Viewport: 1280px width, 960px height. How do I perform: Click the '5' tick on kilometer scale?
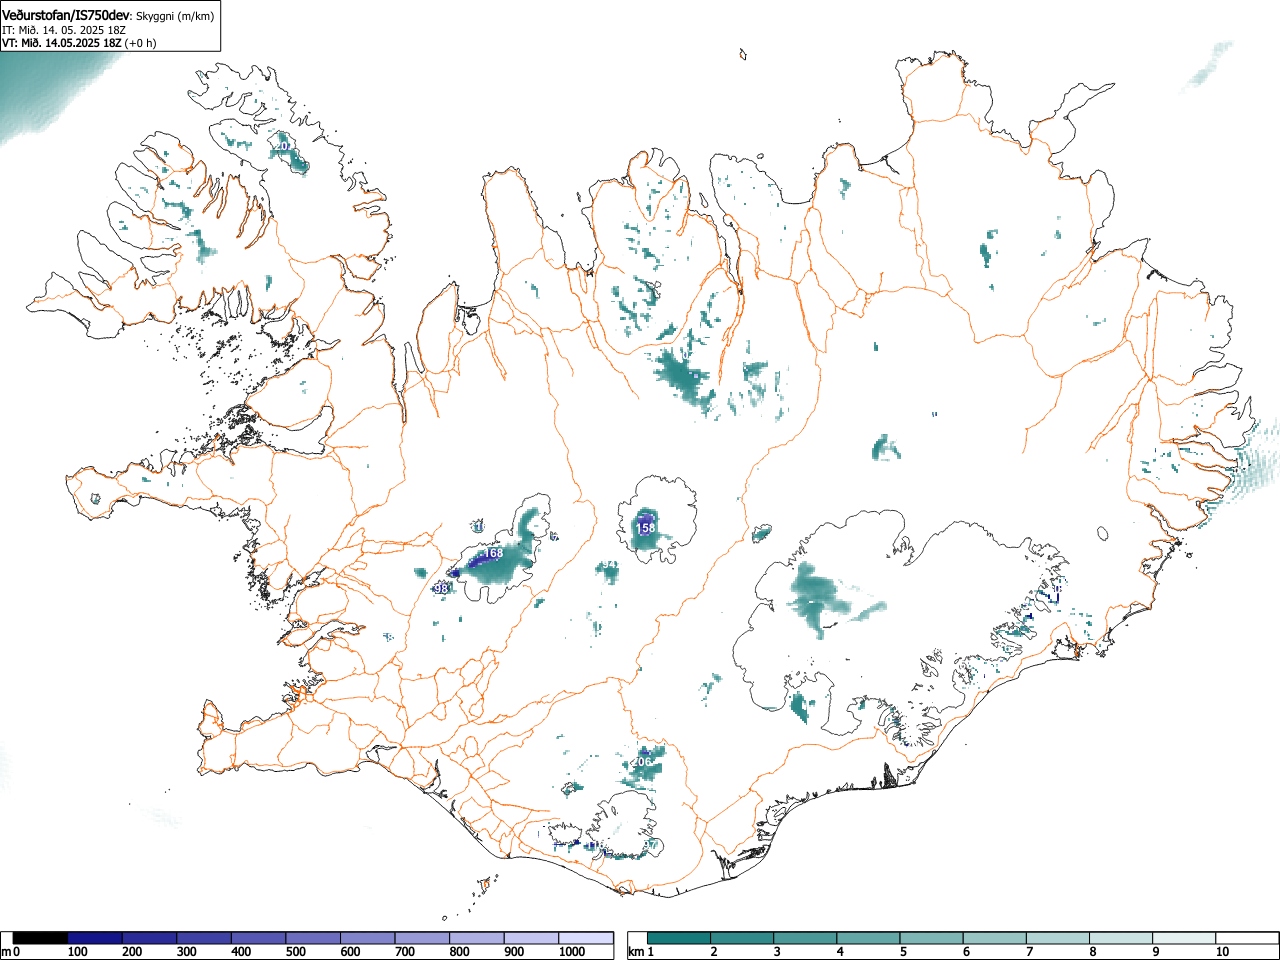tap(902, 952)
